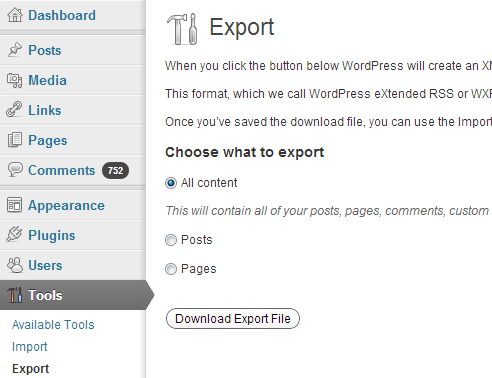Open the Comments menu label
The image size is (492, 378).
(x=62, y=170)
